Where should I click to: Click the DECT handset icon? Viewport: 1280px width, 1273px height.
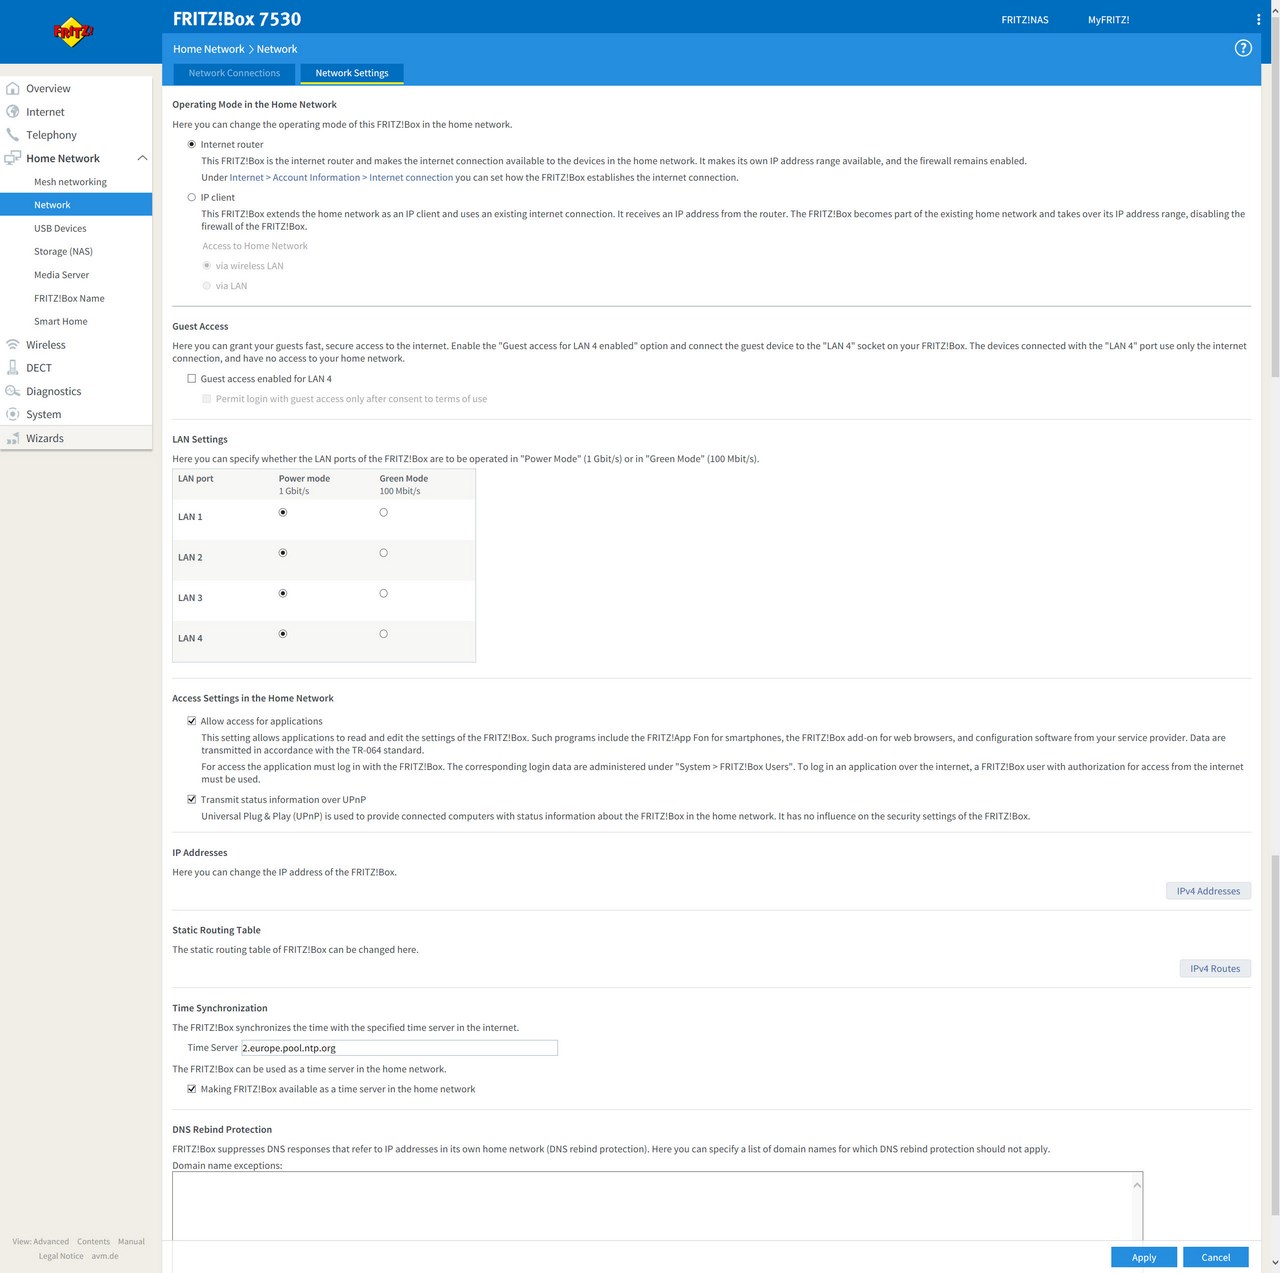pyautogui.click(x=13, y=368)
